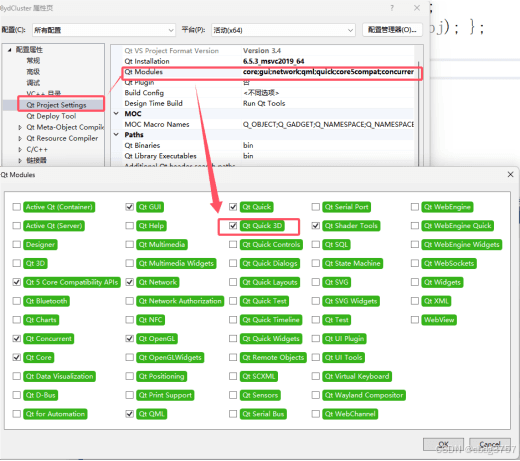Close the Qt Modules dialog
This screenshot has width=520, height=461.
tap(510, 174)
